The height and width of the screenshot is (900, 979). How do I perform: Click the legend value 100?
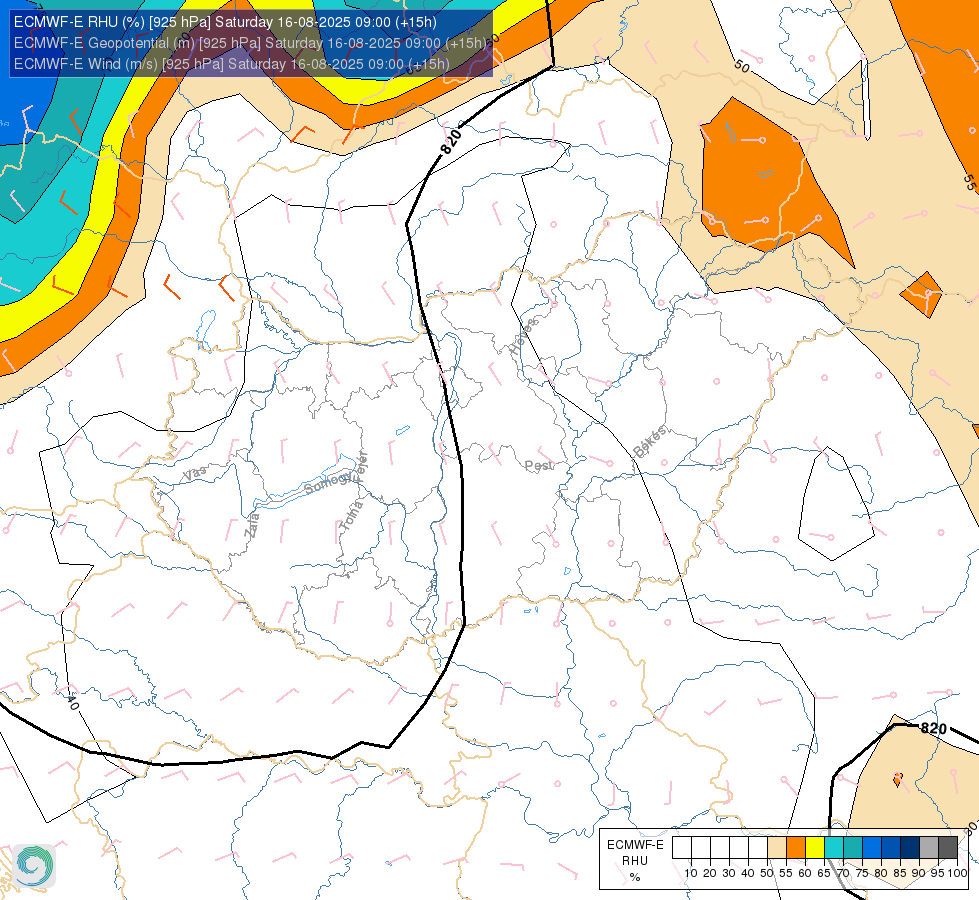(x=957, y=873)
